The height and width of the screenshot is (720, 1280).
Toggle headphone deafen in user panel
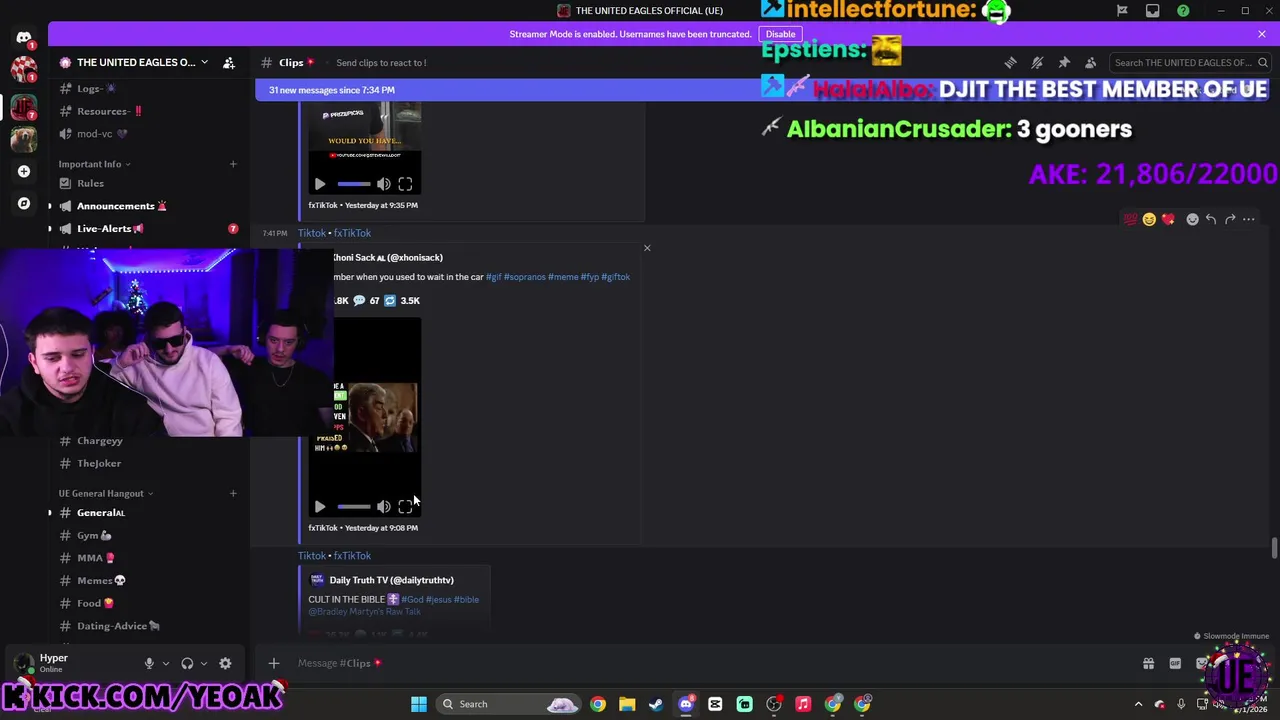pos(187,663)
